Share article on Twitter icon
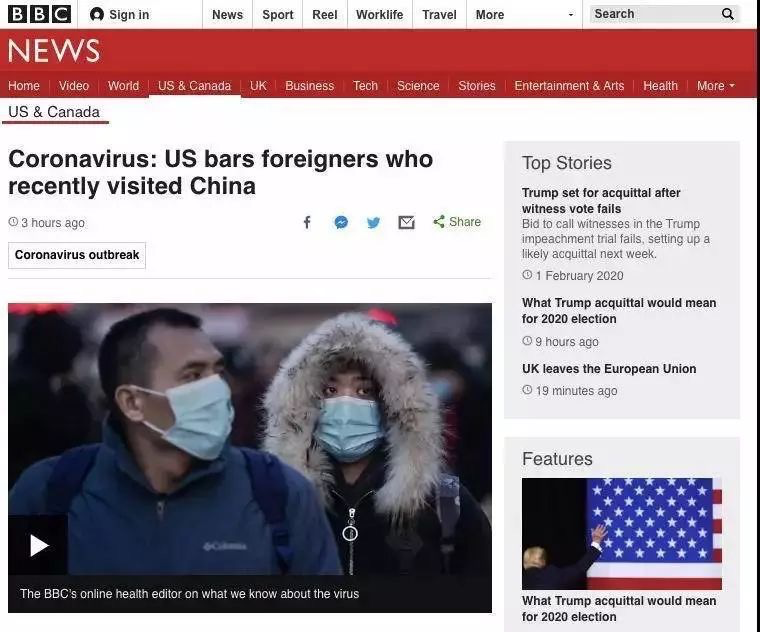This screenshot has width=760, height=632. [x=373, y=223]
